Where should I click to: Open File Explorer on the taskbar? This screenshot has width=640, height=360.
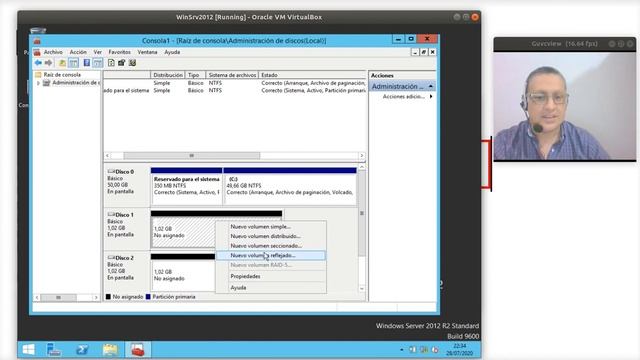(x=110, y=350)
